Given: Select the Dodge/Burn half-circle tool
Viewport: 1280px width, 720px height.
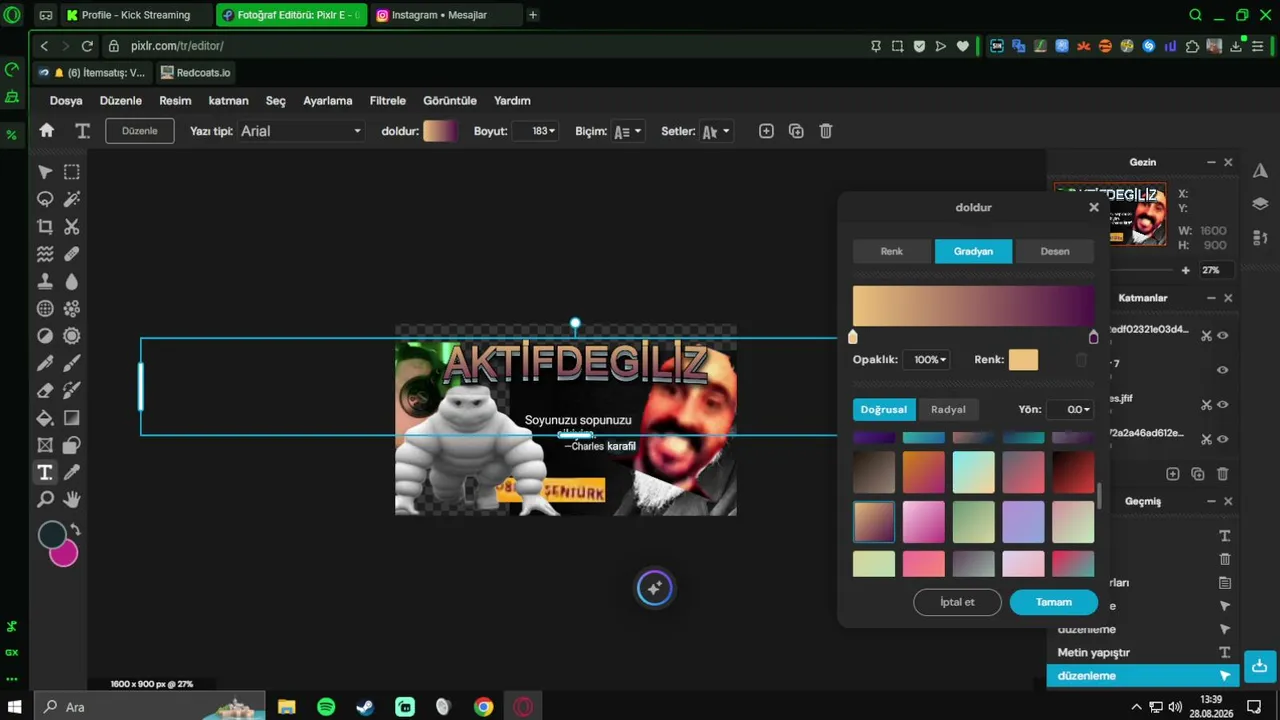Looking at the screenshot, I should 45,336.
